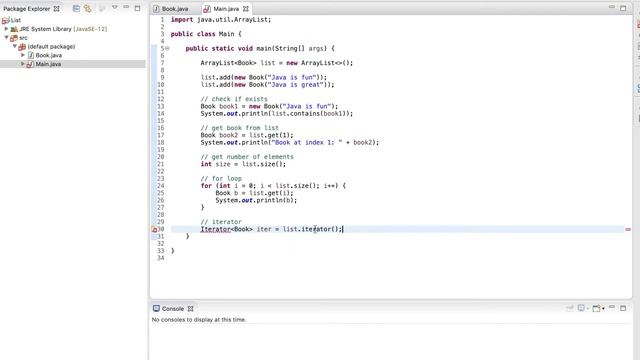Screen dimensions: 640x360
Task: Expand Main.java in Package Explorer
Action: pos(23,64)
